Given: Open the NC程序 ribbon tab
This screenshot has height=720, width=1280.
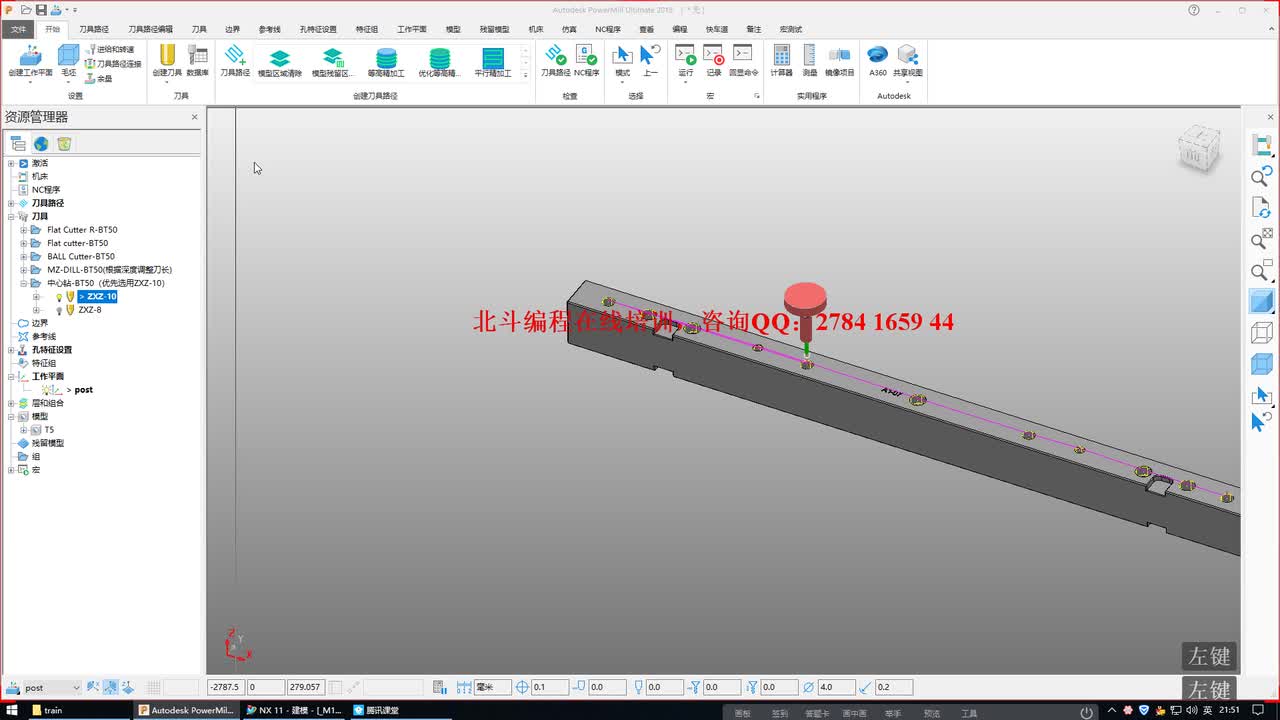Looking at the screenshot, I should pyautogui.click(x=608, y=29).
